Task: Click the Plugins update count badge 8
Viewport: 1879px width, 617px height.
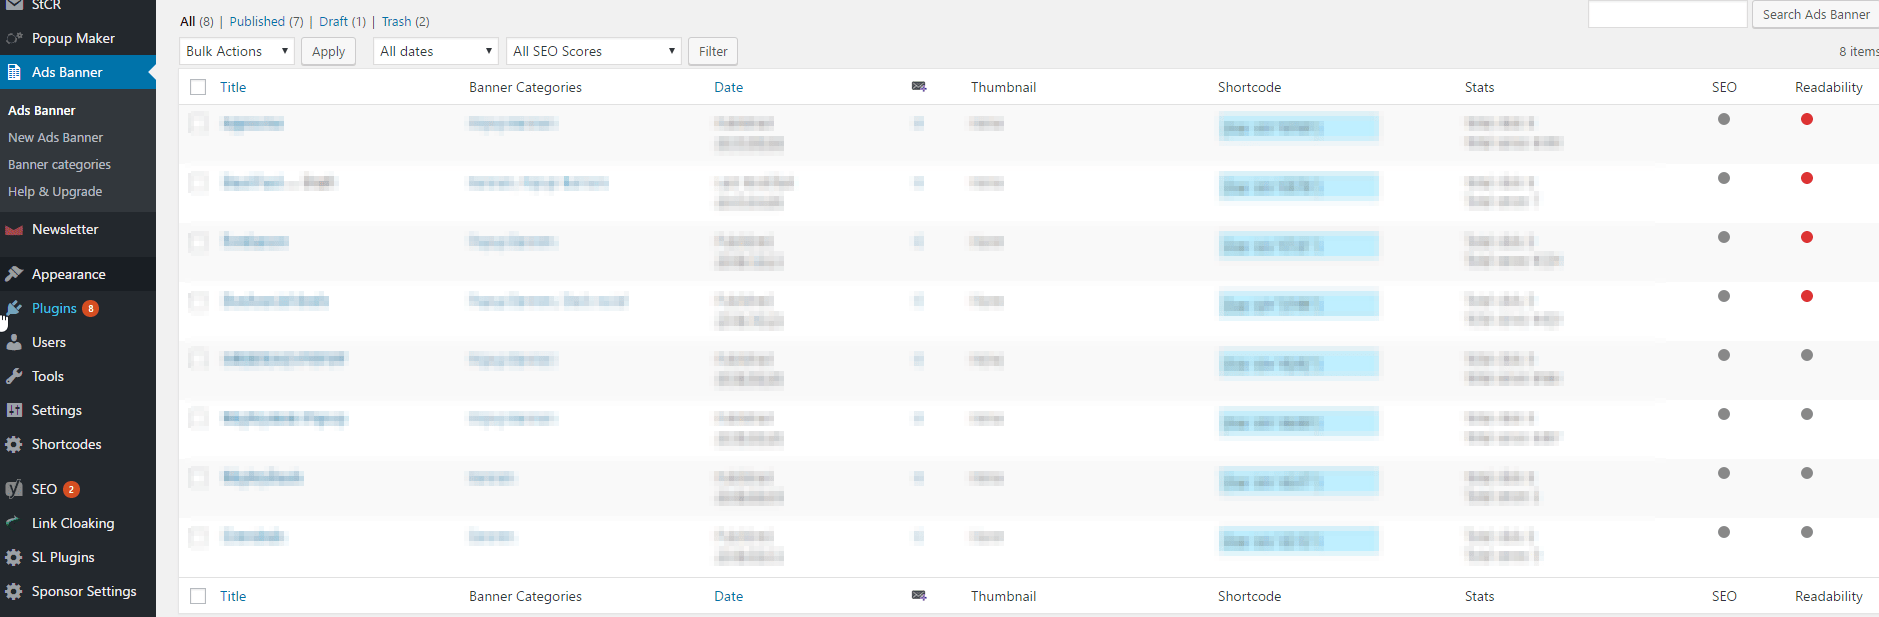Action: pyautogui.click(x=90, y=308)
